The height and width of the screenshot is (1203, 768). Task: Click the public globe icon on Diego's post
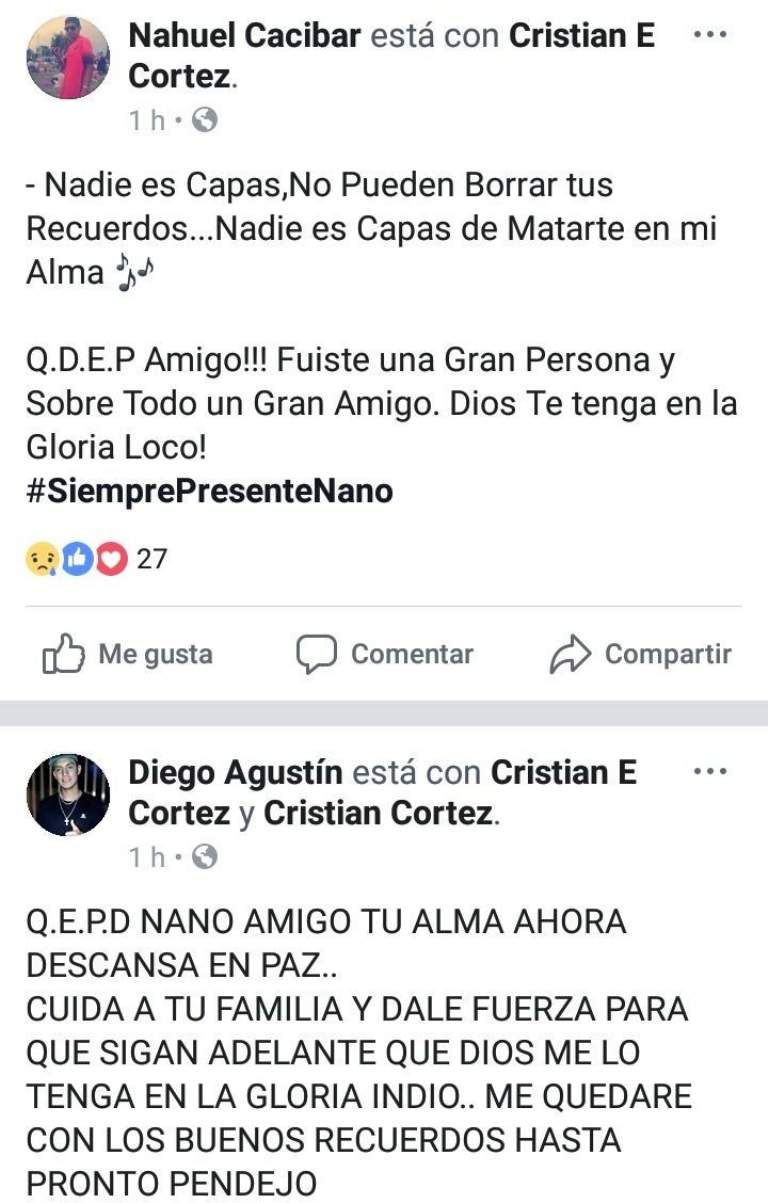click(204, 857)
